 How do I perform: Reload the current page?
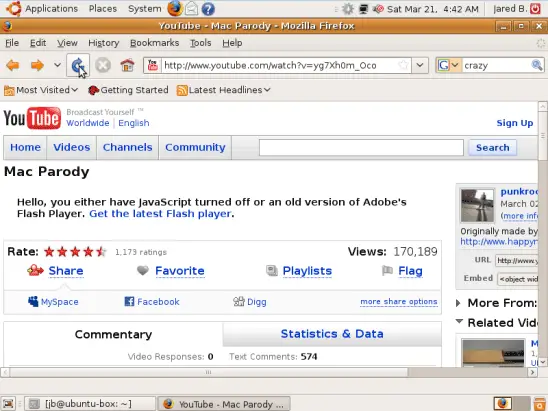coord(78,65)
